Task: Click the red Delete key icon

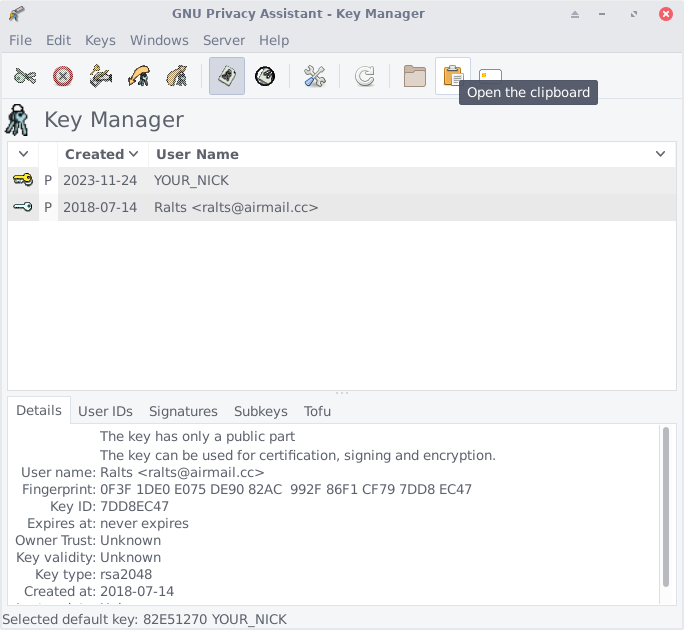Action: point(63,76)
